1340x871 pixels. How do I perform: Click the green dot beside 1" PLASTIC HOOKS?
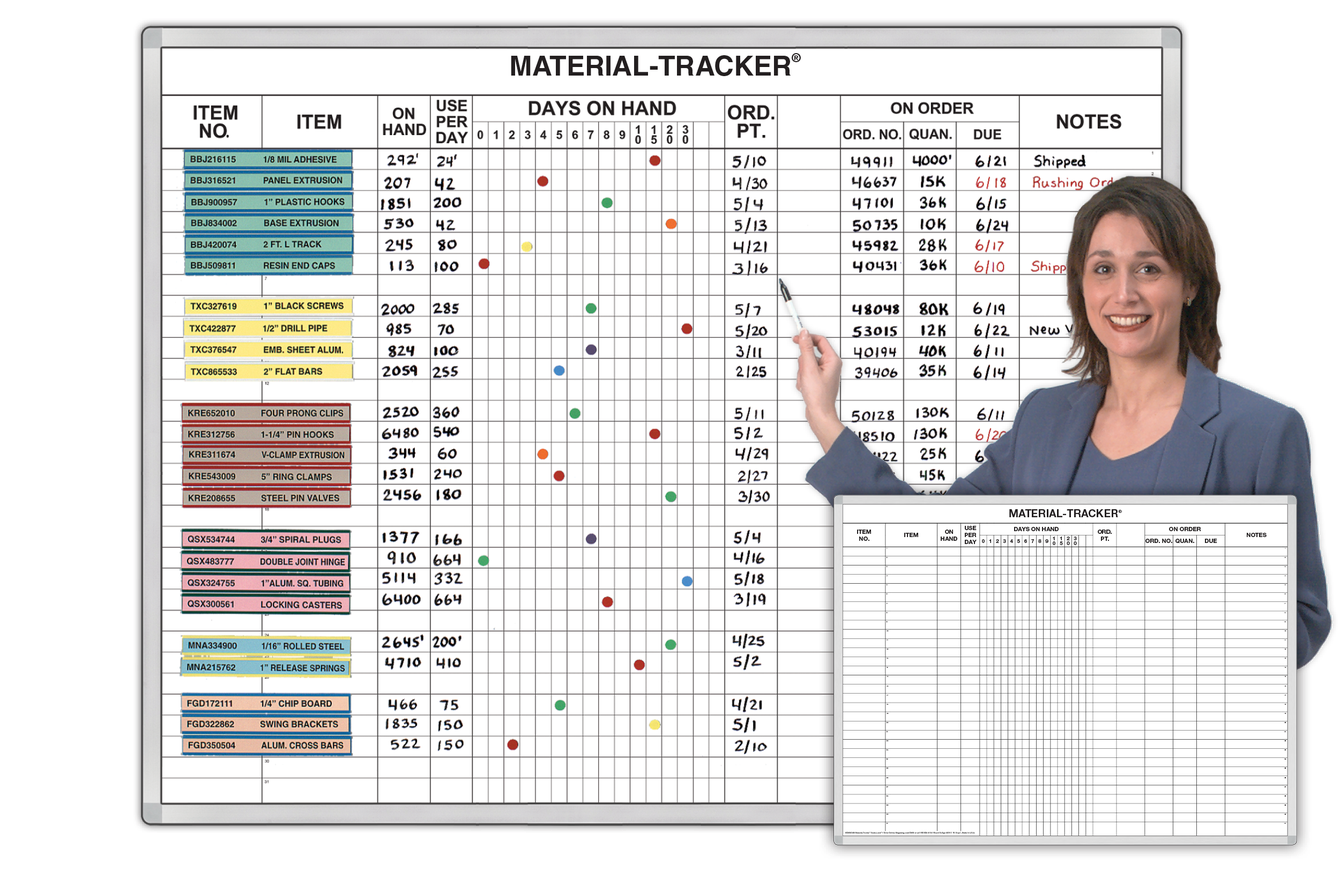(x=607, y=201)
